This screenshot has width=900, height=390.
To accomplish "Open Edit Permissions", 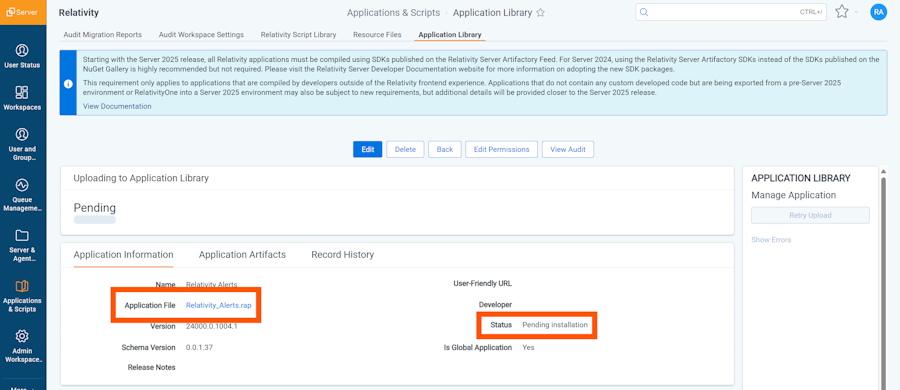I will click(502, 149).
